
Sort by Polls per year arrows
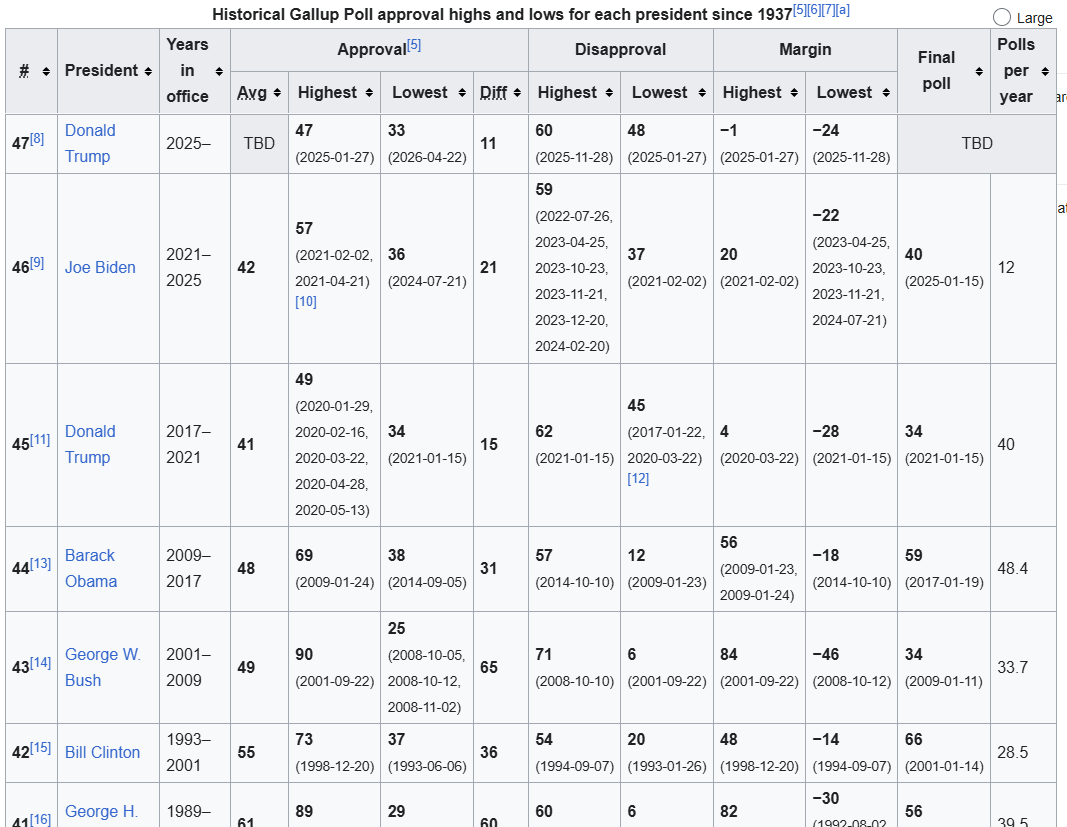[1045, 71]
